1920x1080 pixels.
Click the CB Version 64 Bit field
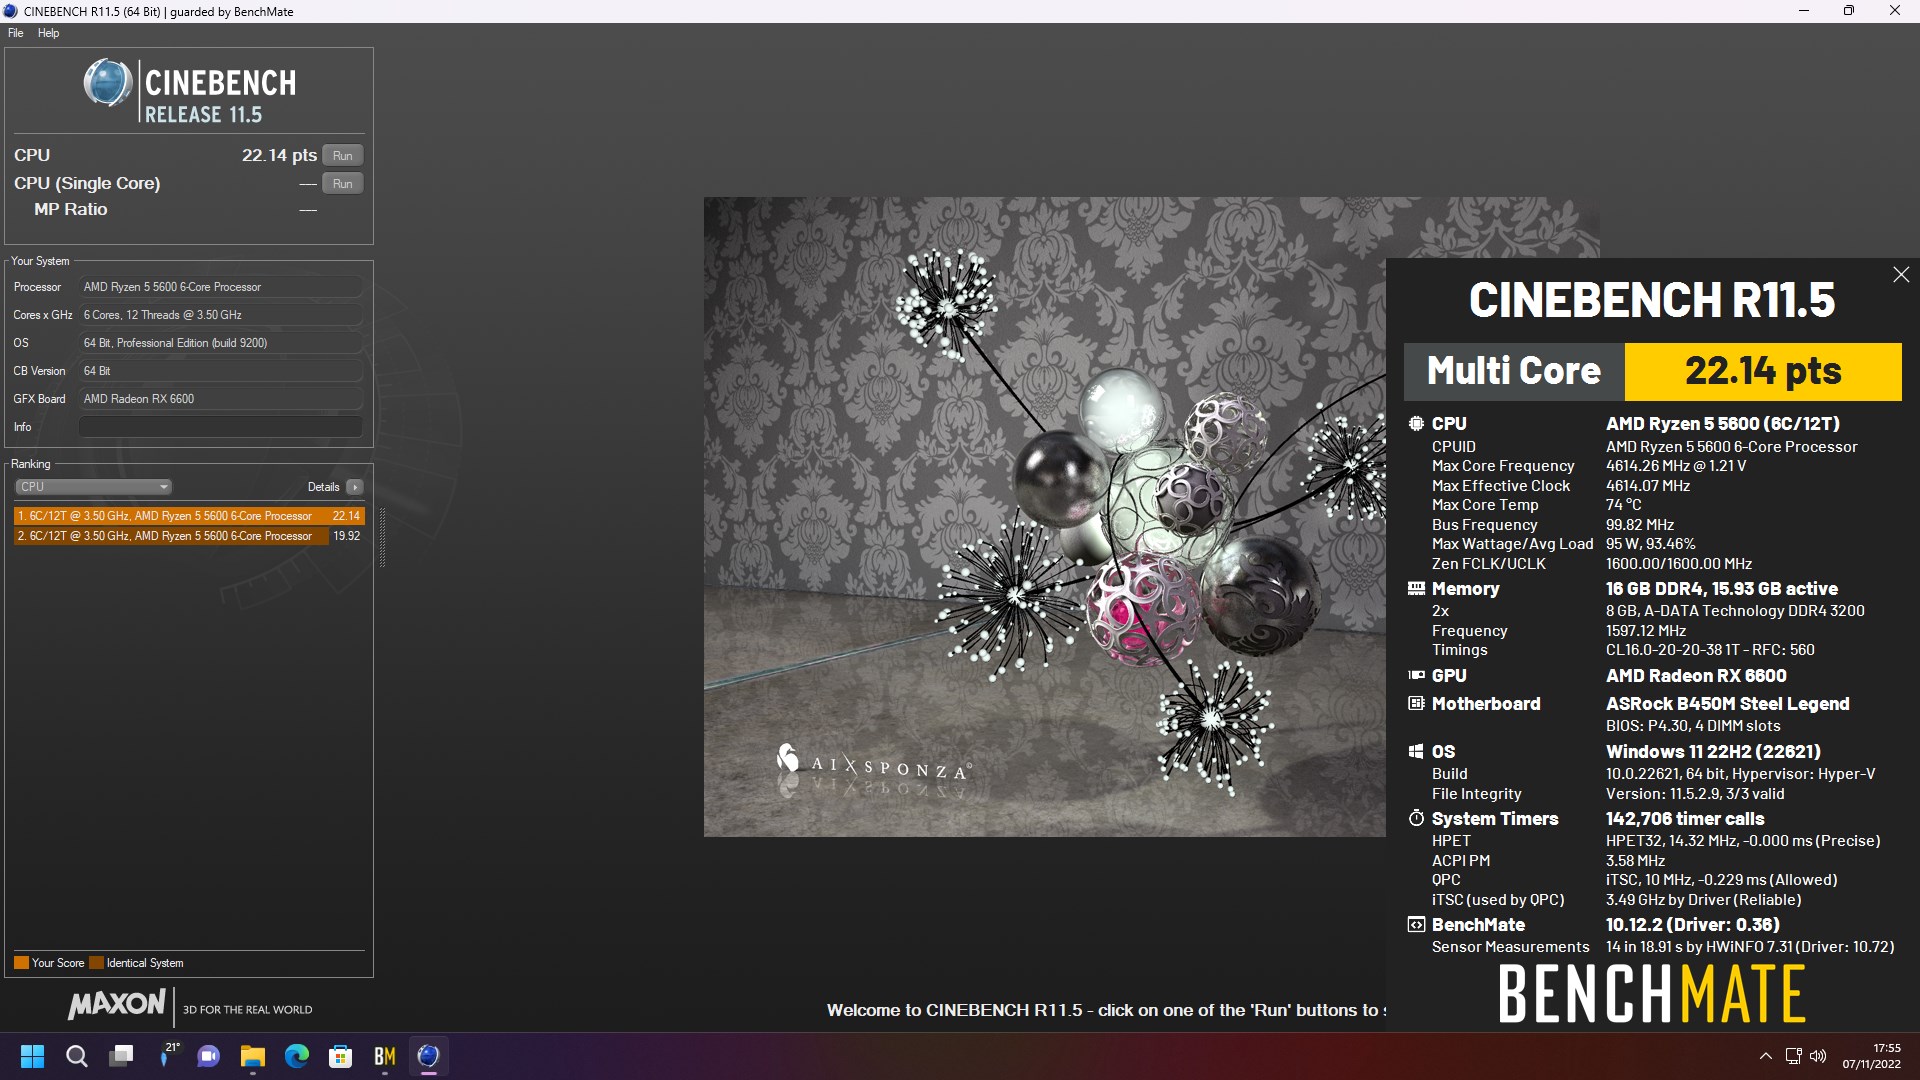(x=221, y=371)
